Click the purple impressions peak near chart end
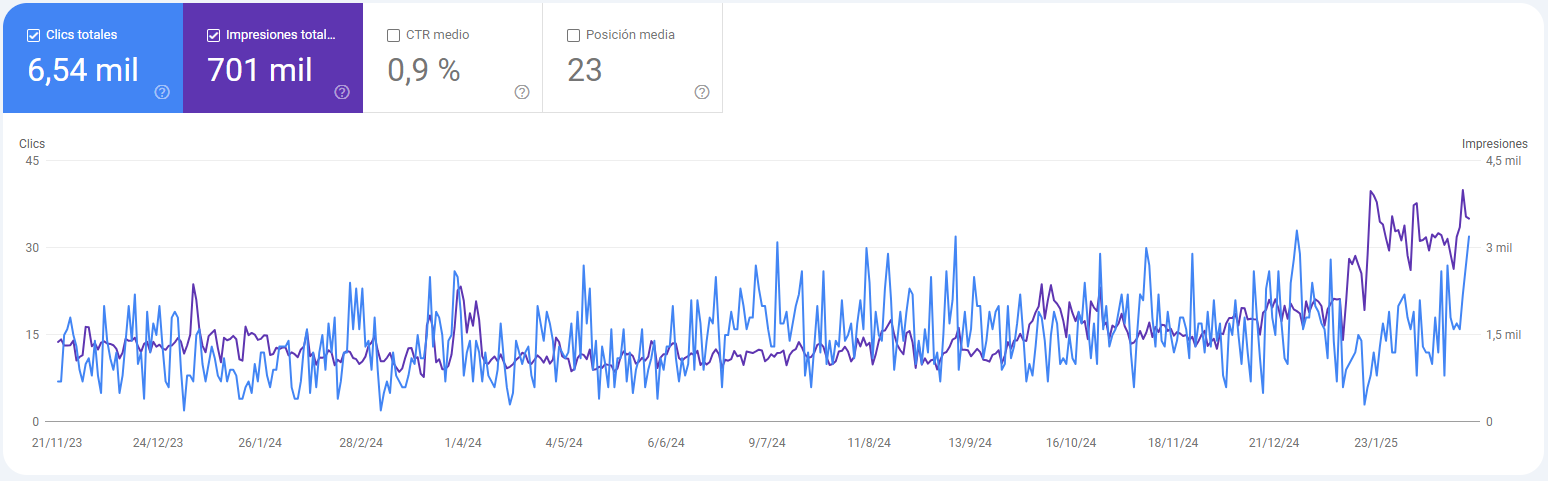The width and height of the screenshot is (1548, 481). pyautogui.click(x=1463, y=190)
